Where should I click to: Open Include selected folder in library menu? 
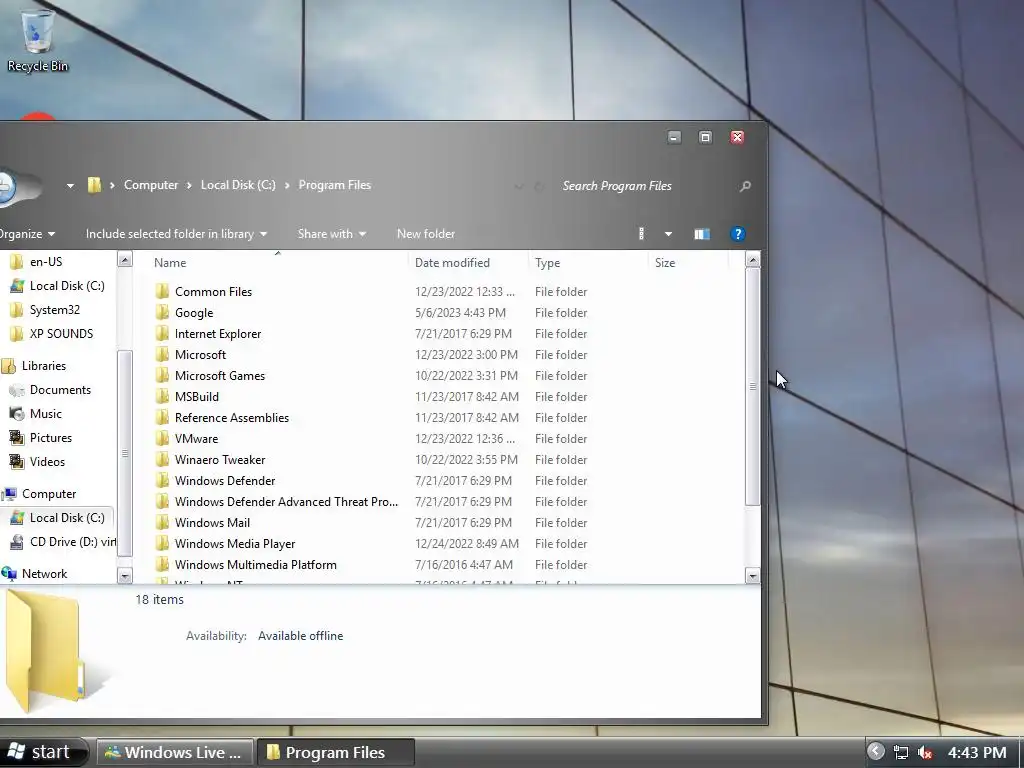(176, 234)
